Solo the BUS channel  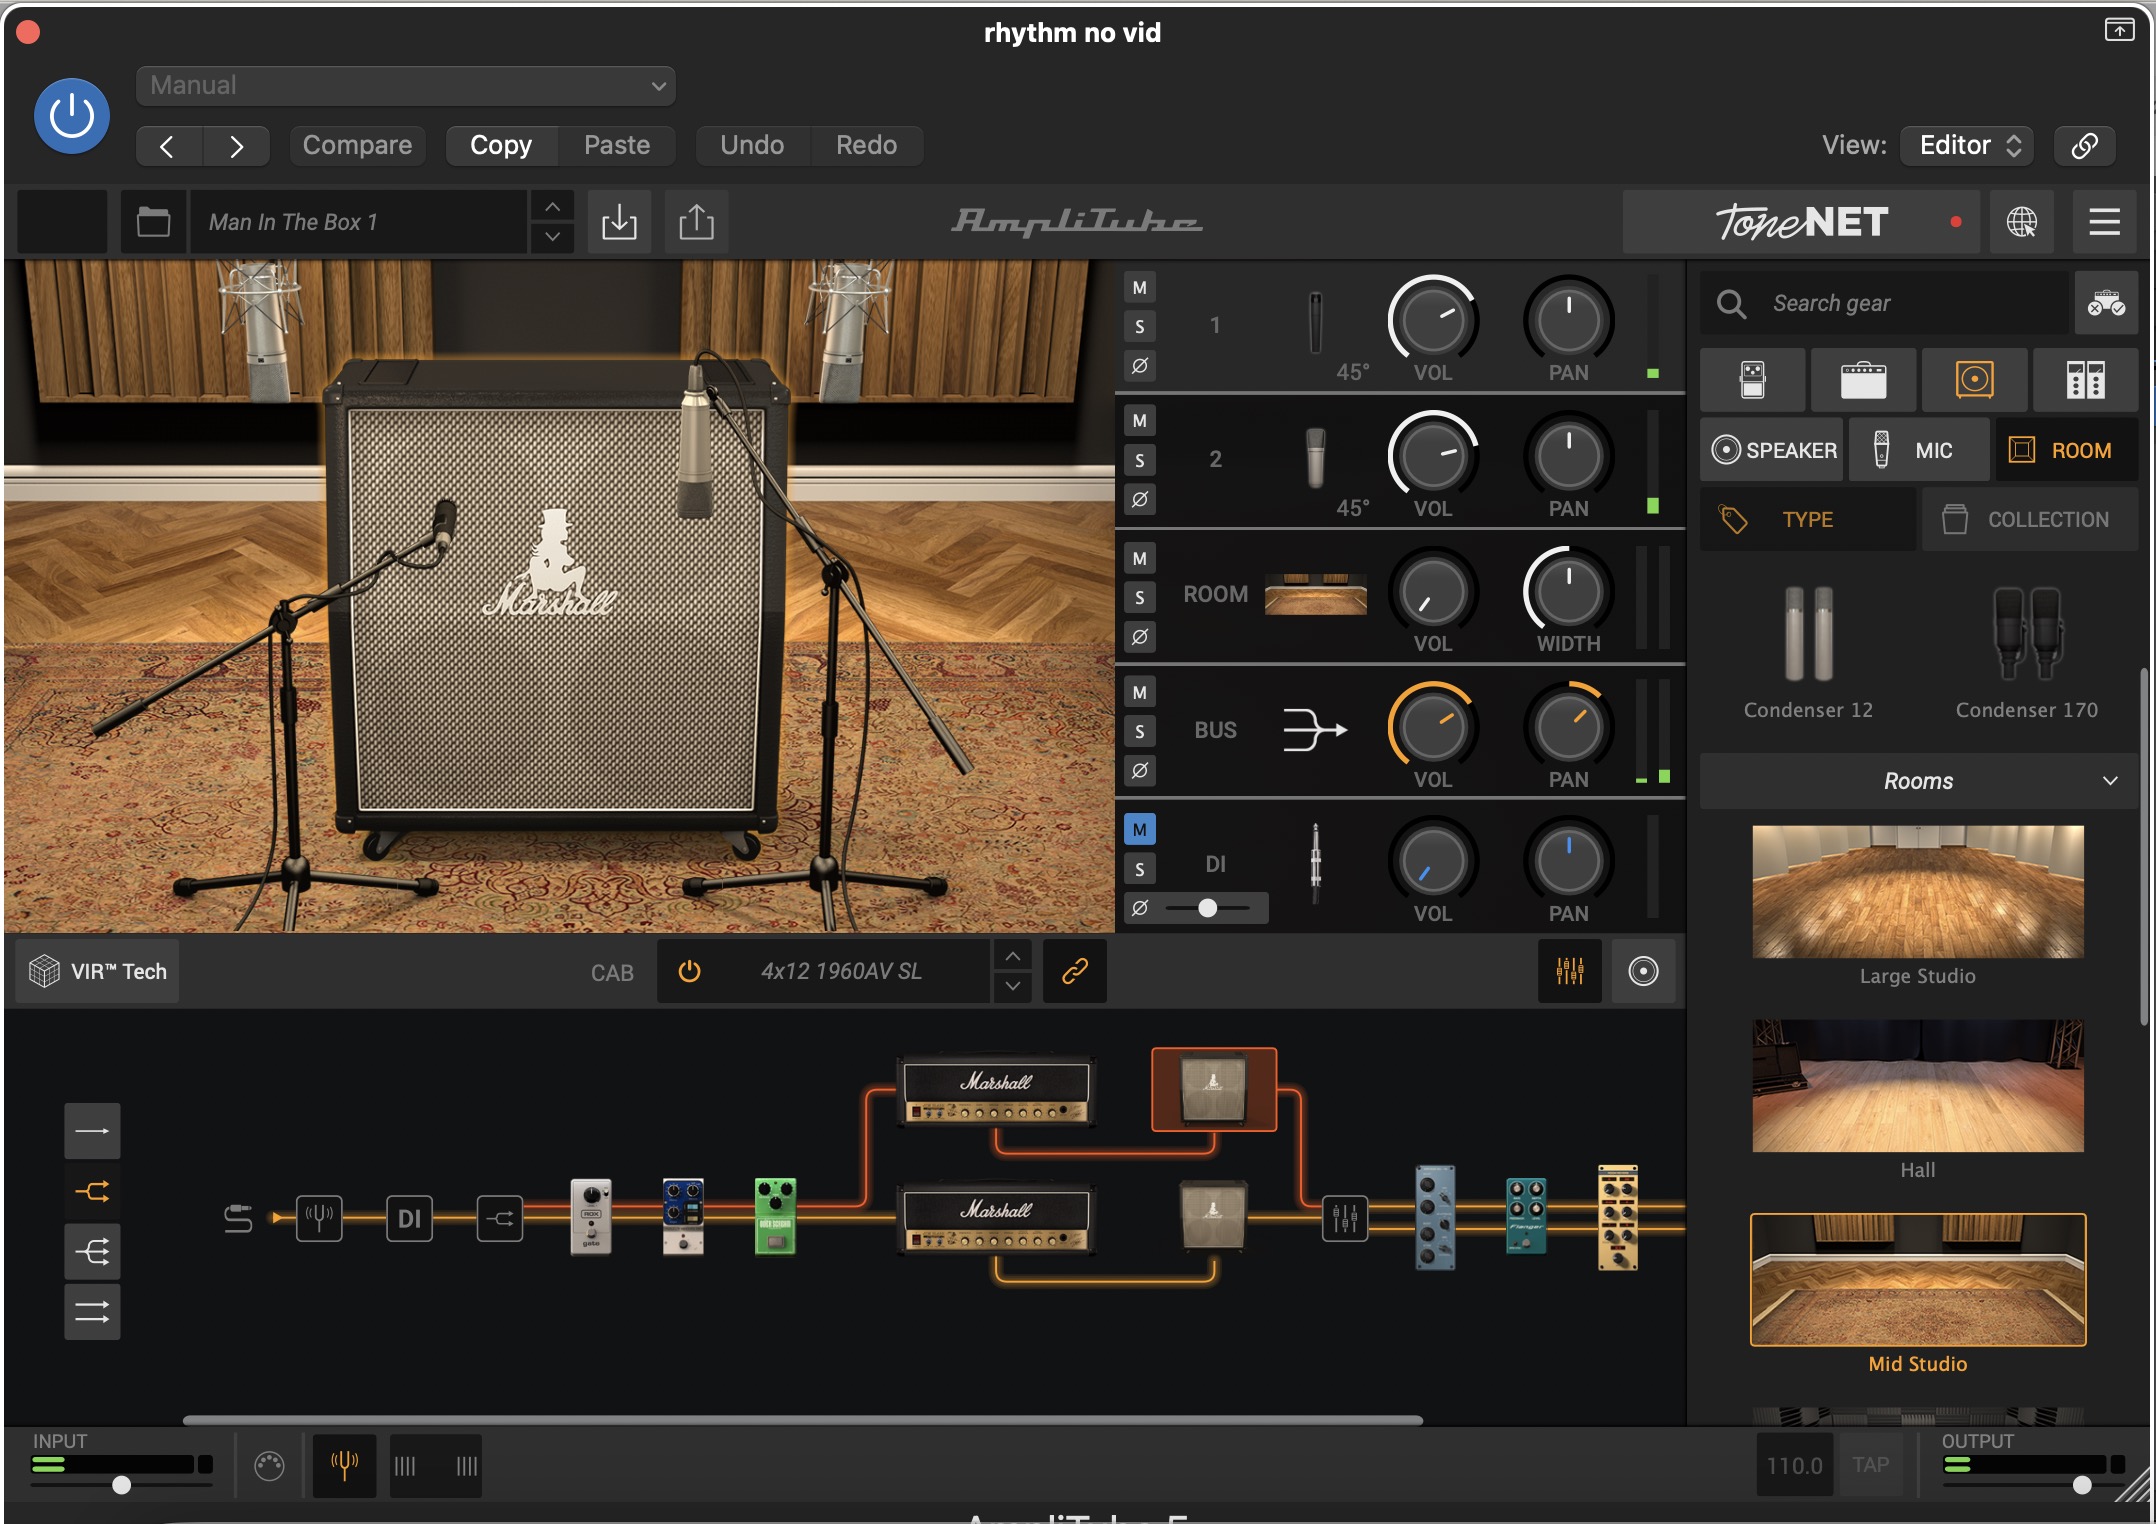(x=1140, y=732)
